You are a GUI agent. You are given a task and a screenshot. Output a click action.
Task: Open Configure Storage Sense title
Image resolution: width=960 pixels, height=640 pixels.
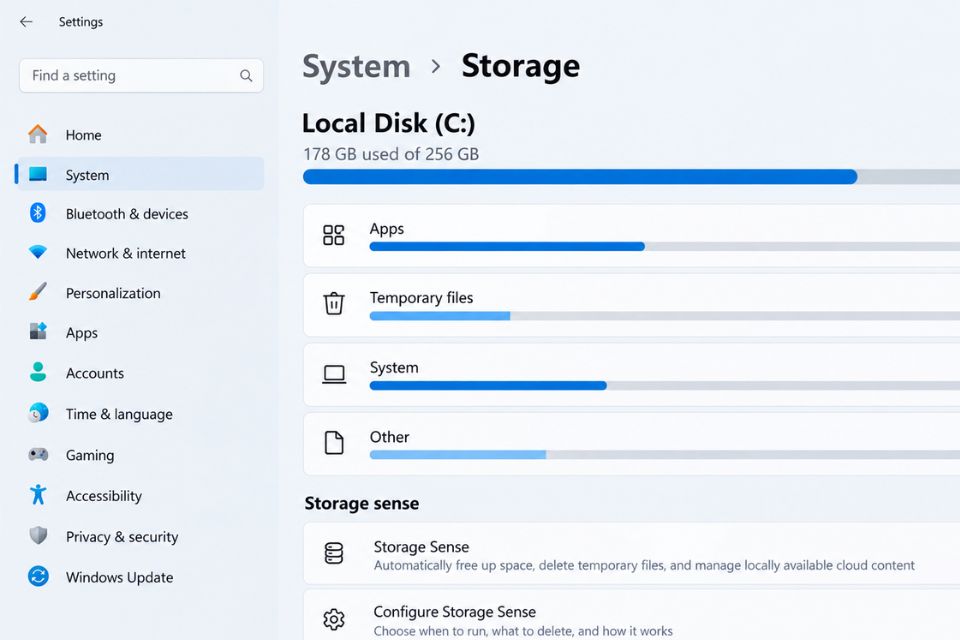454,612
